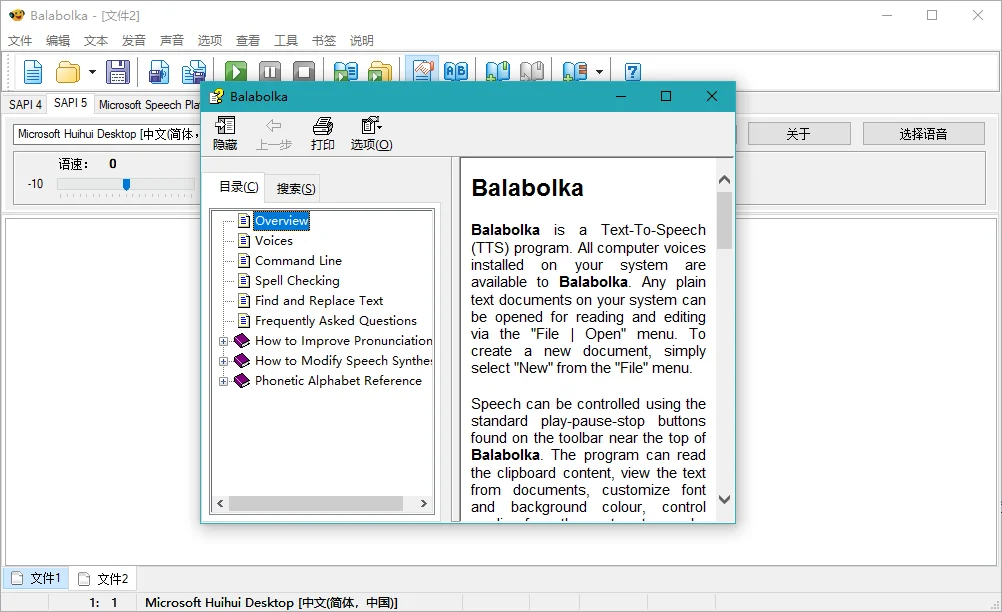Create a new document with toolbar icon
The width and height of the screenshot is (1002, 612).
click(x=33, y=72)
